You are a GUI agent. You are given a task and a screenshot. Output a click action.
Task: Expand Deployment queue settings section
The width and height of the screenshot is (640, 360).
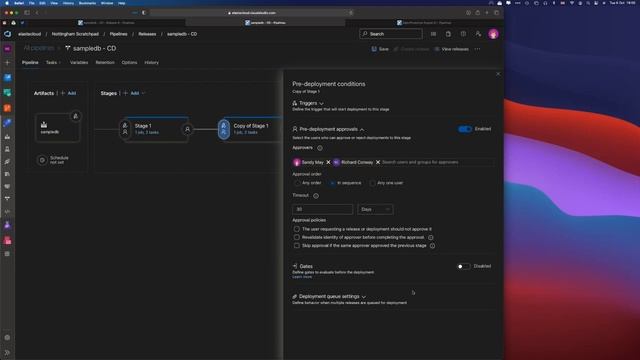click(x=364, y=297)
